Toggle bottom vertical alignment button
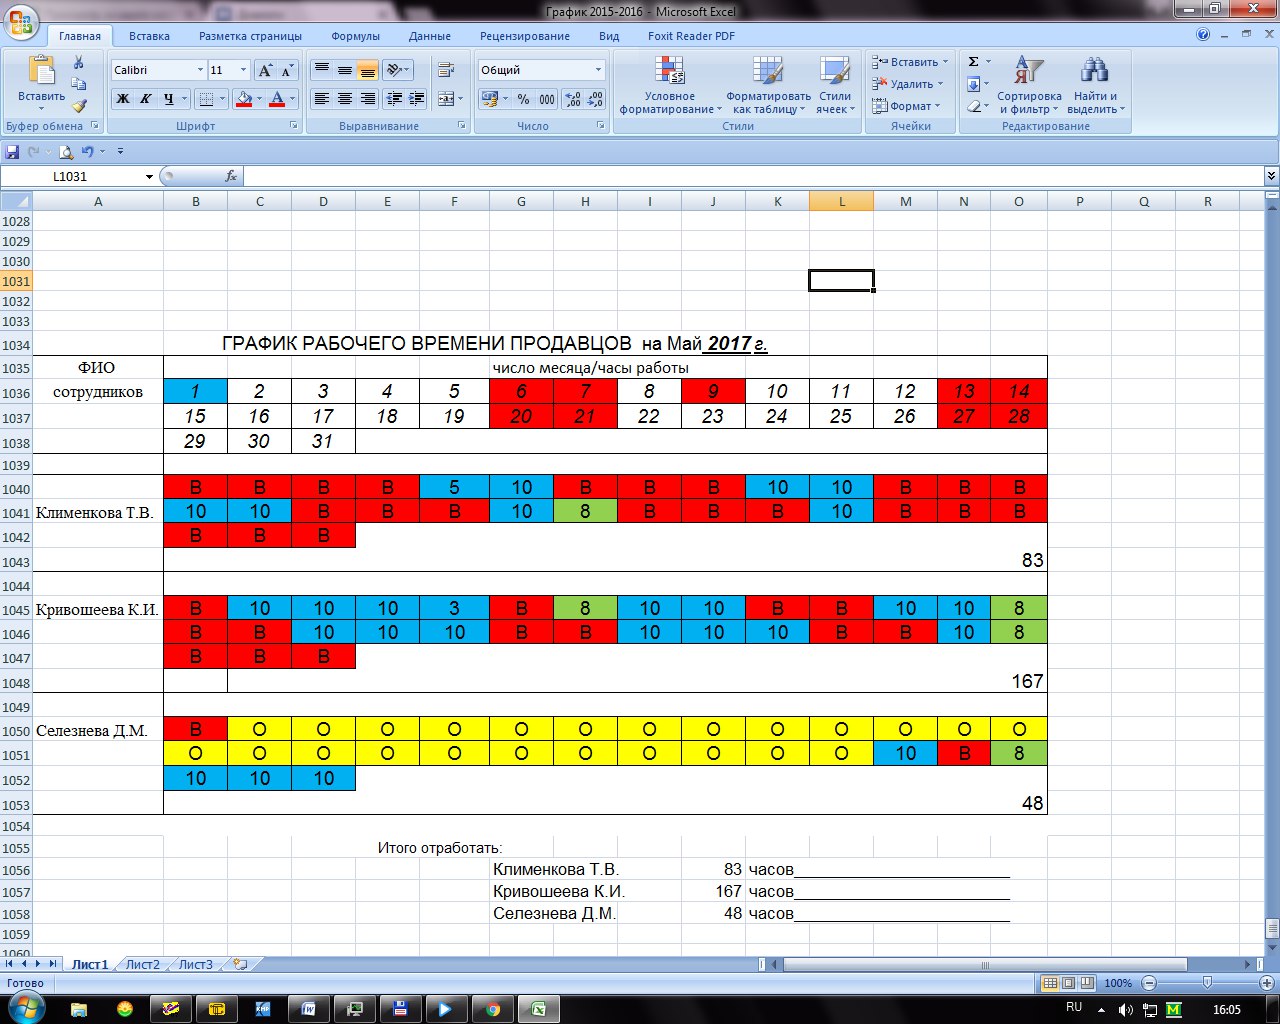The height and width of the screenshot is (1024, 1280). (367, 70)
